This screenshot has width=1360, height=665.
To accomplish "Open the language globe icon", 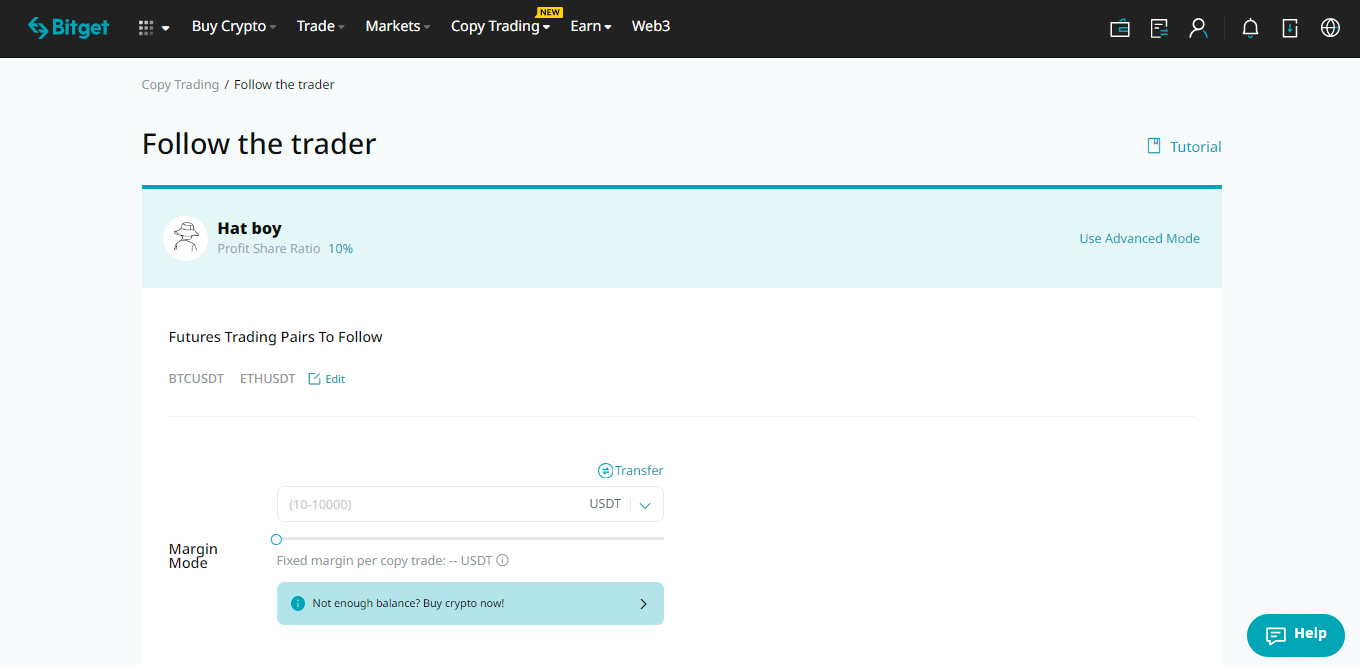I will coord(1330,28).
